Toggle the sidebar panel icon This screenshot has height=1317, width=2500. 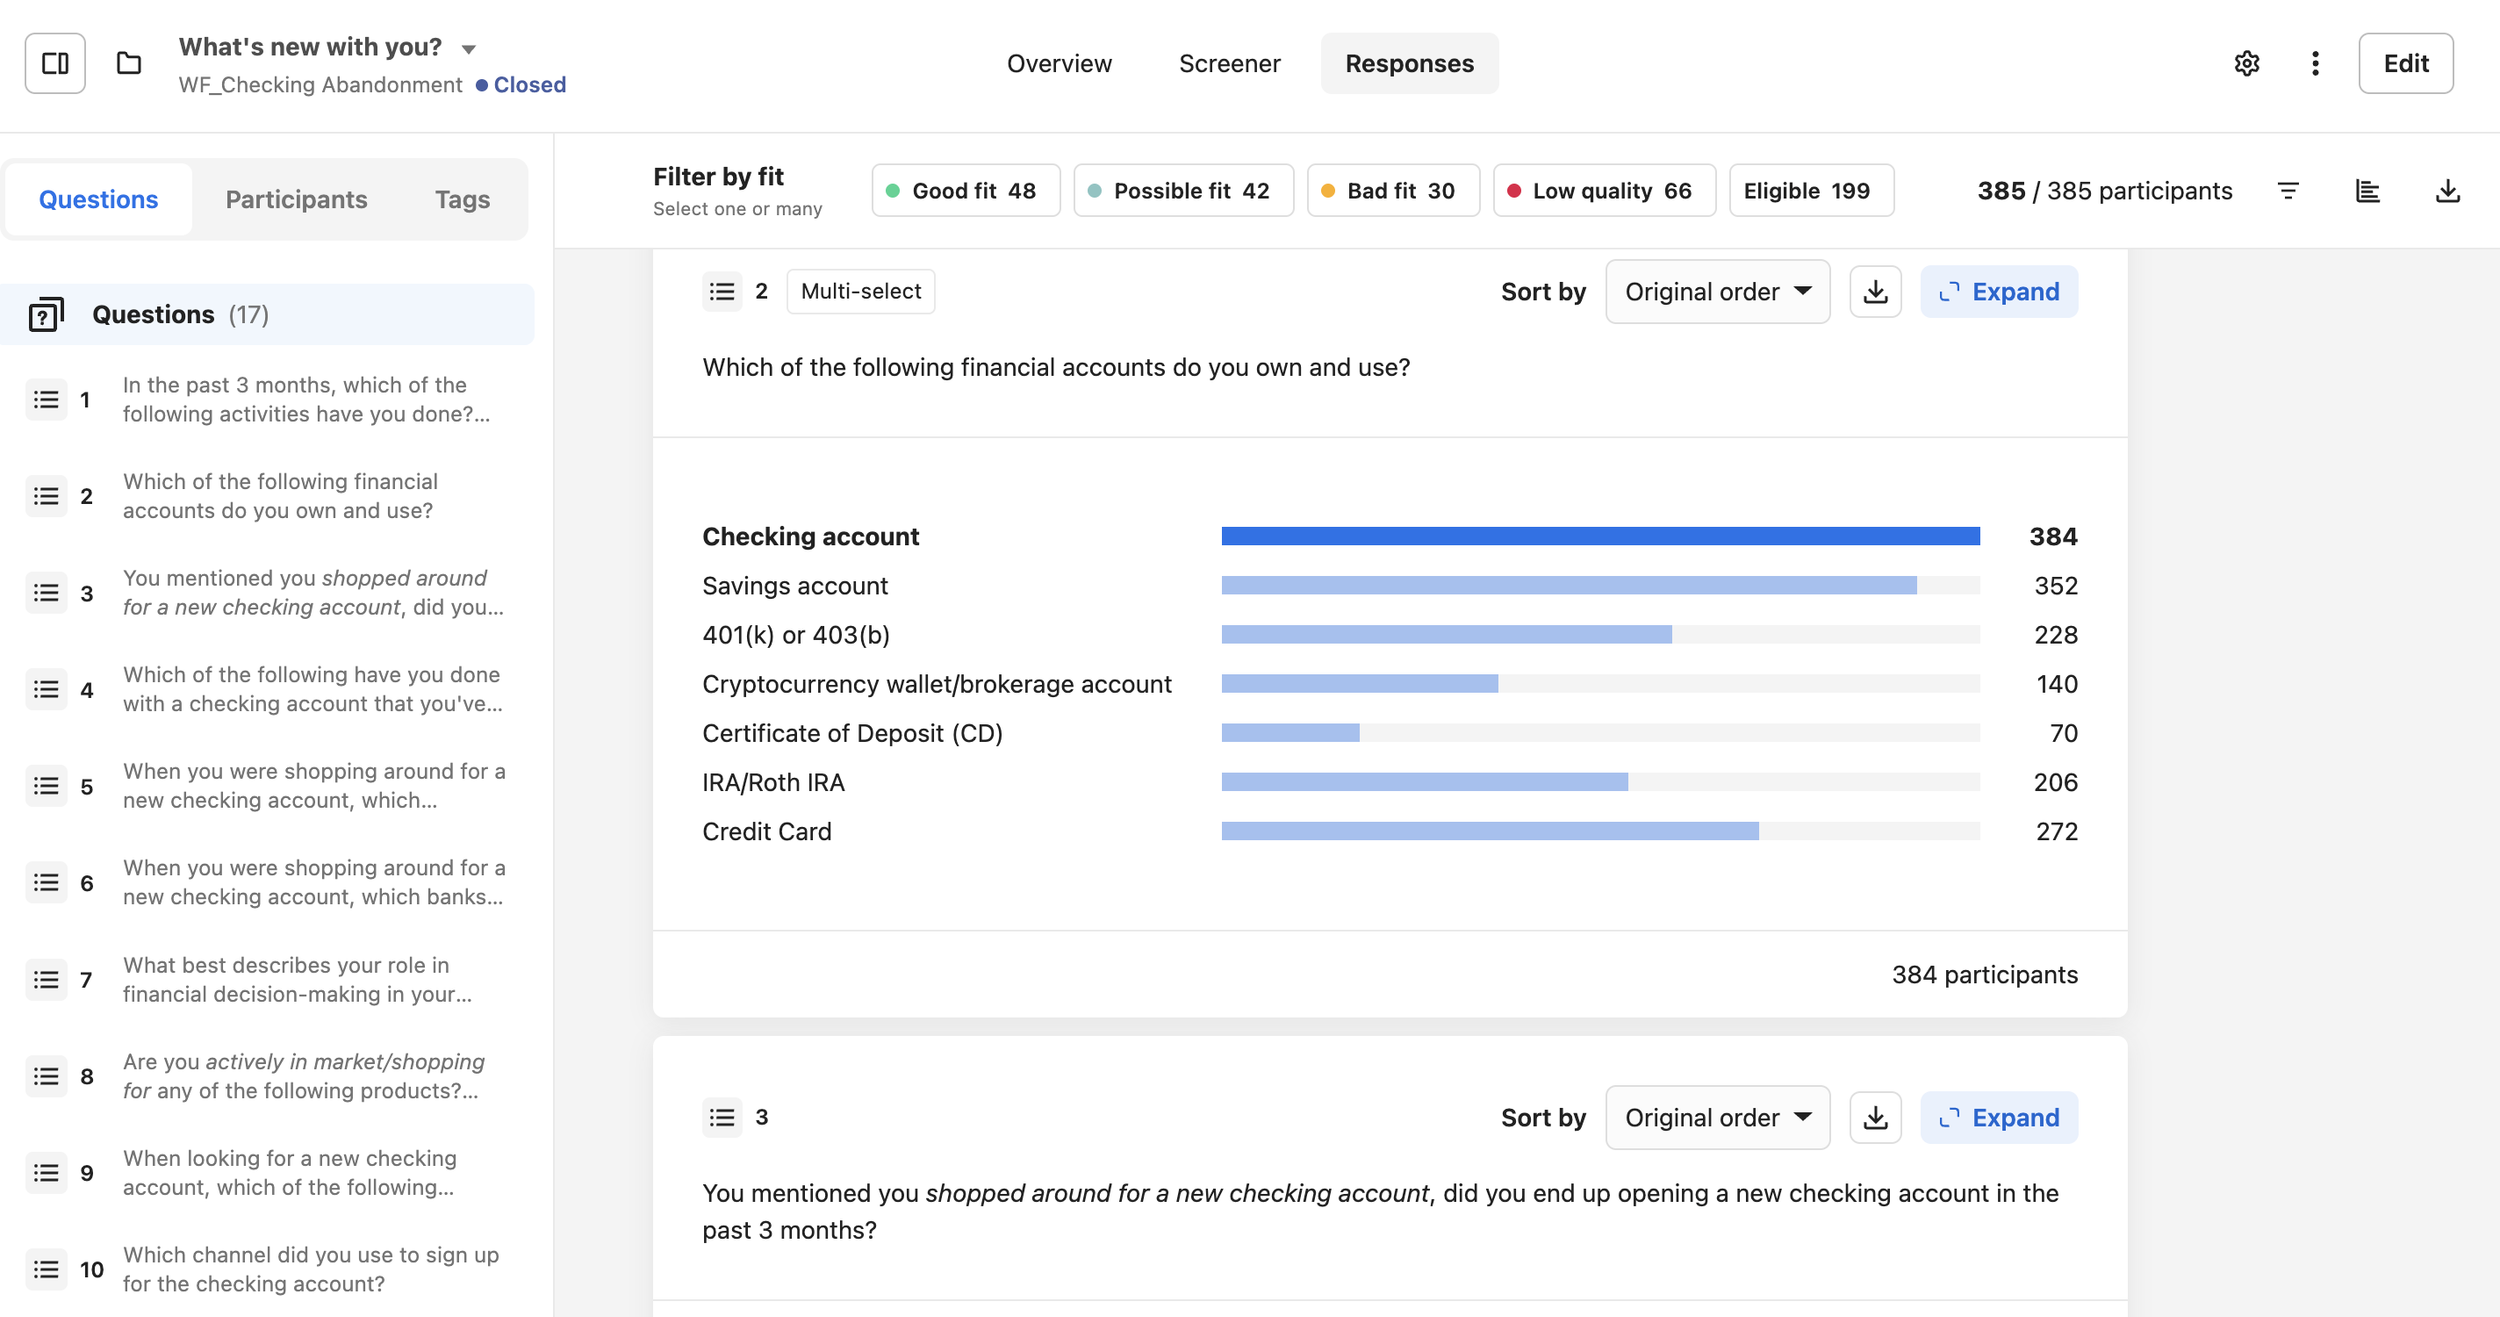click(55, 63)
